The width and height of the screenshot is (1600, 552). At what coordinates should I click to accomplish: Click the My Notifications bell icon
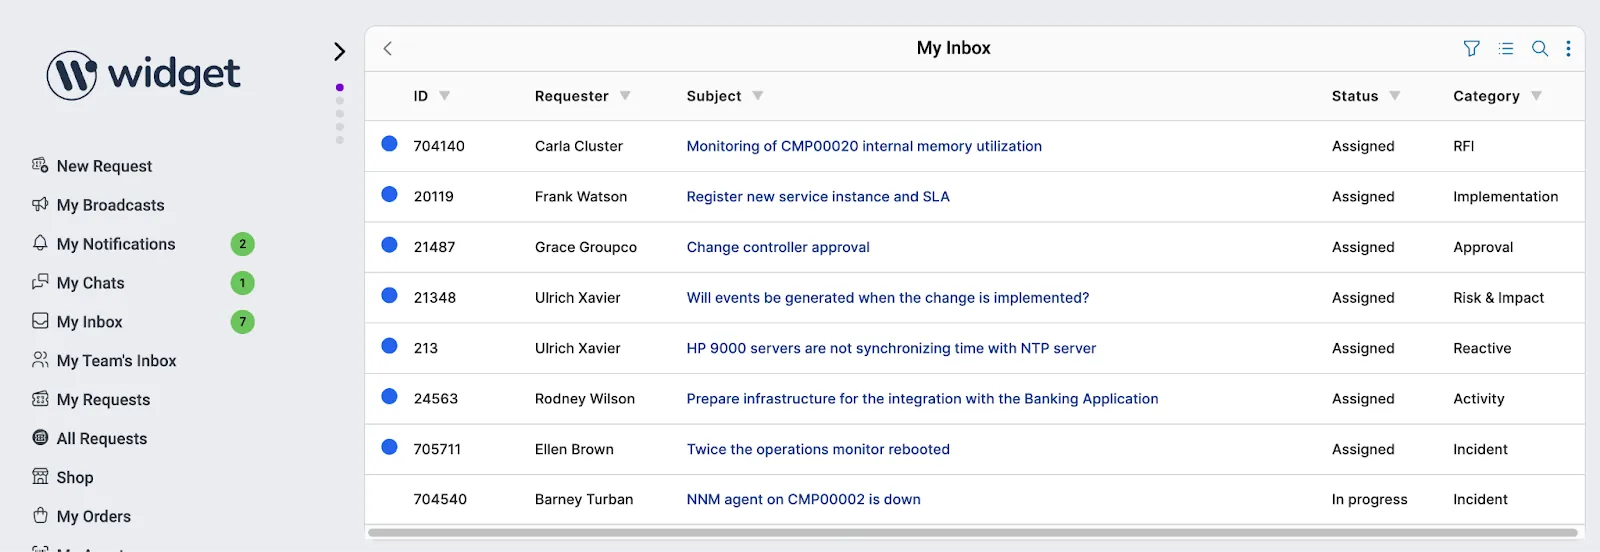[x=40, y=243]
